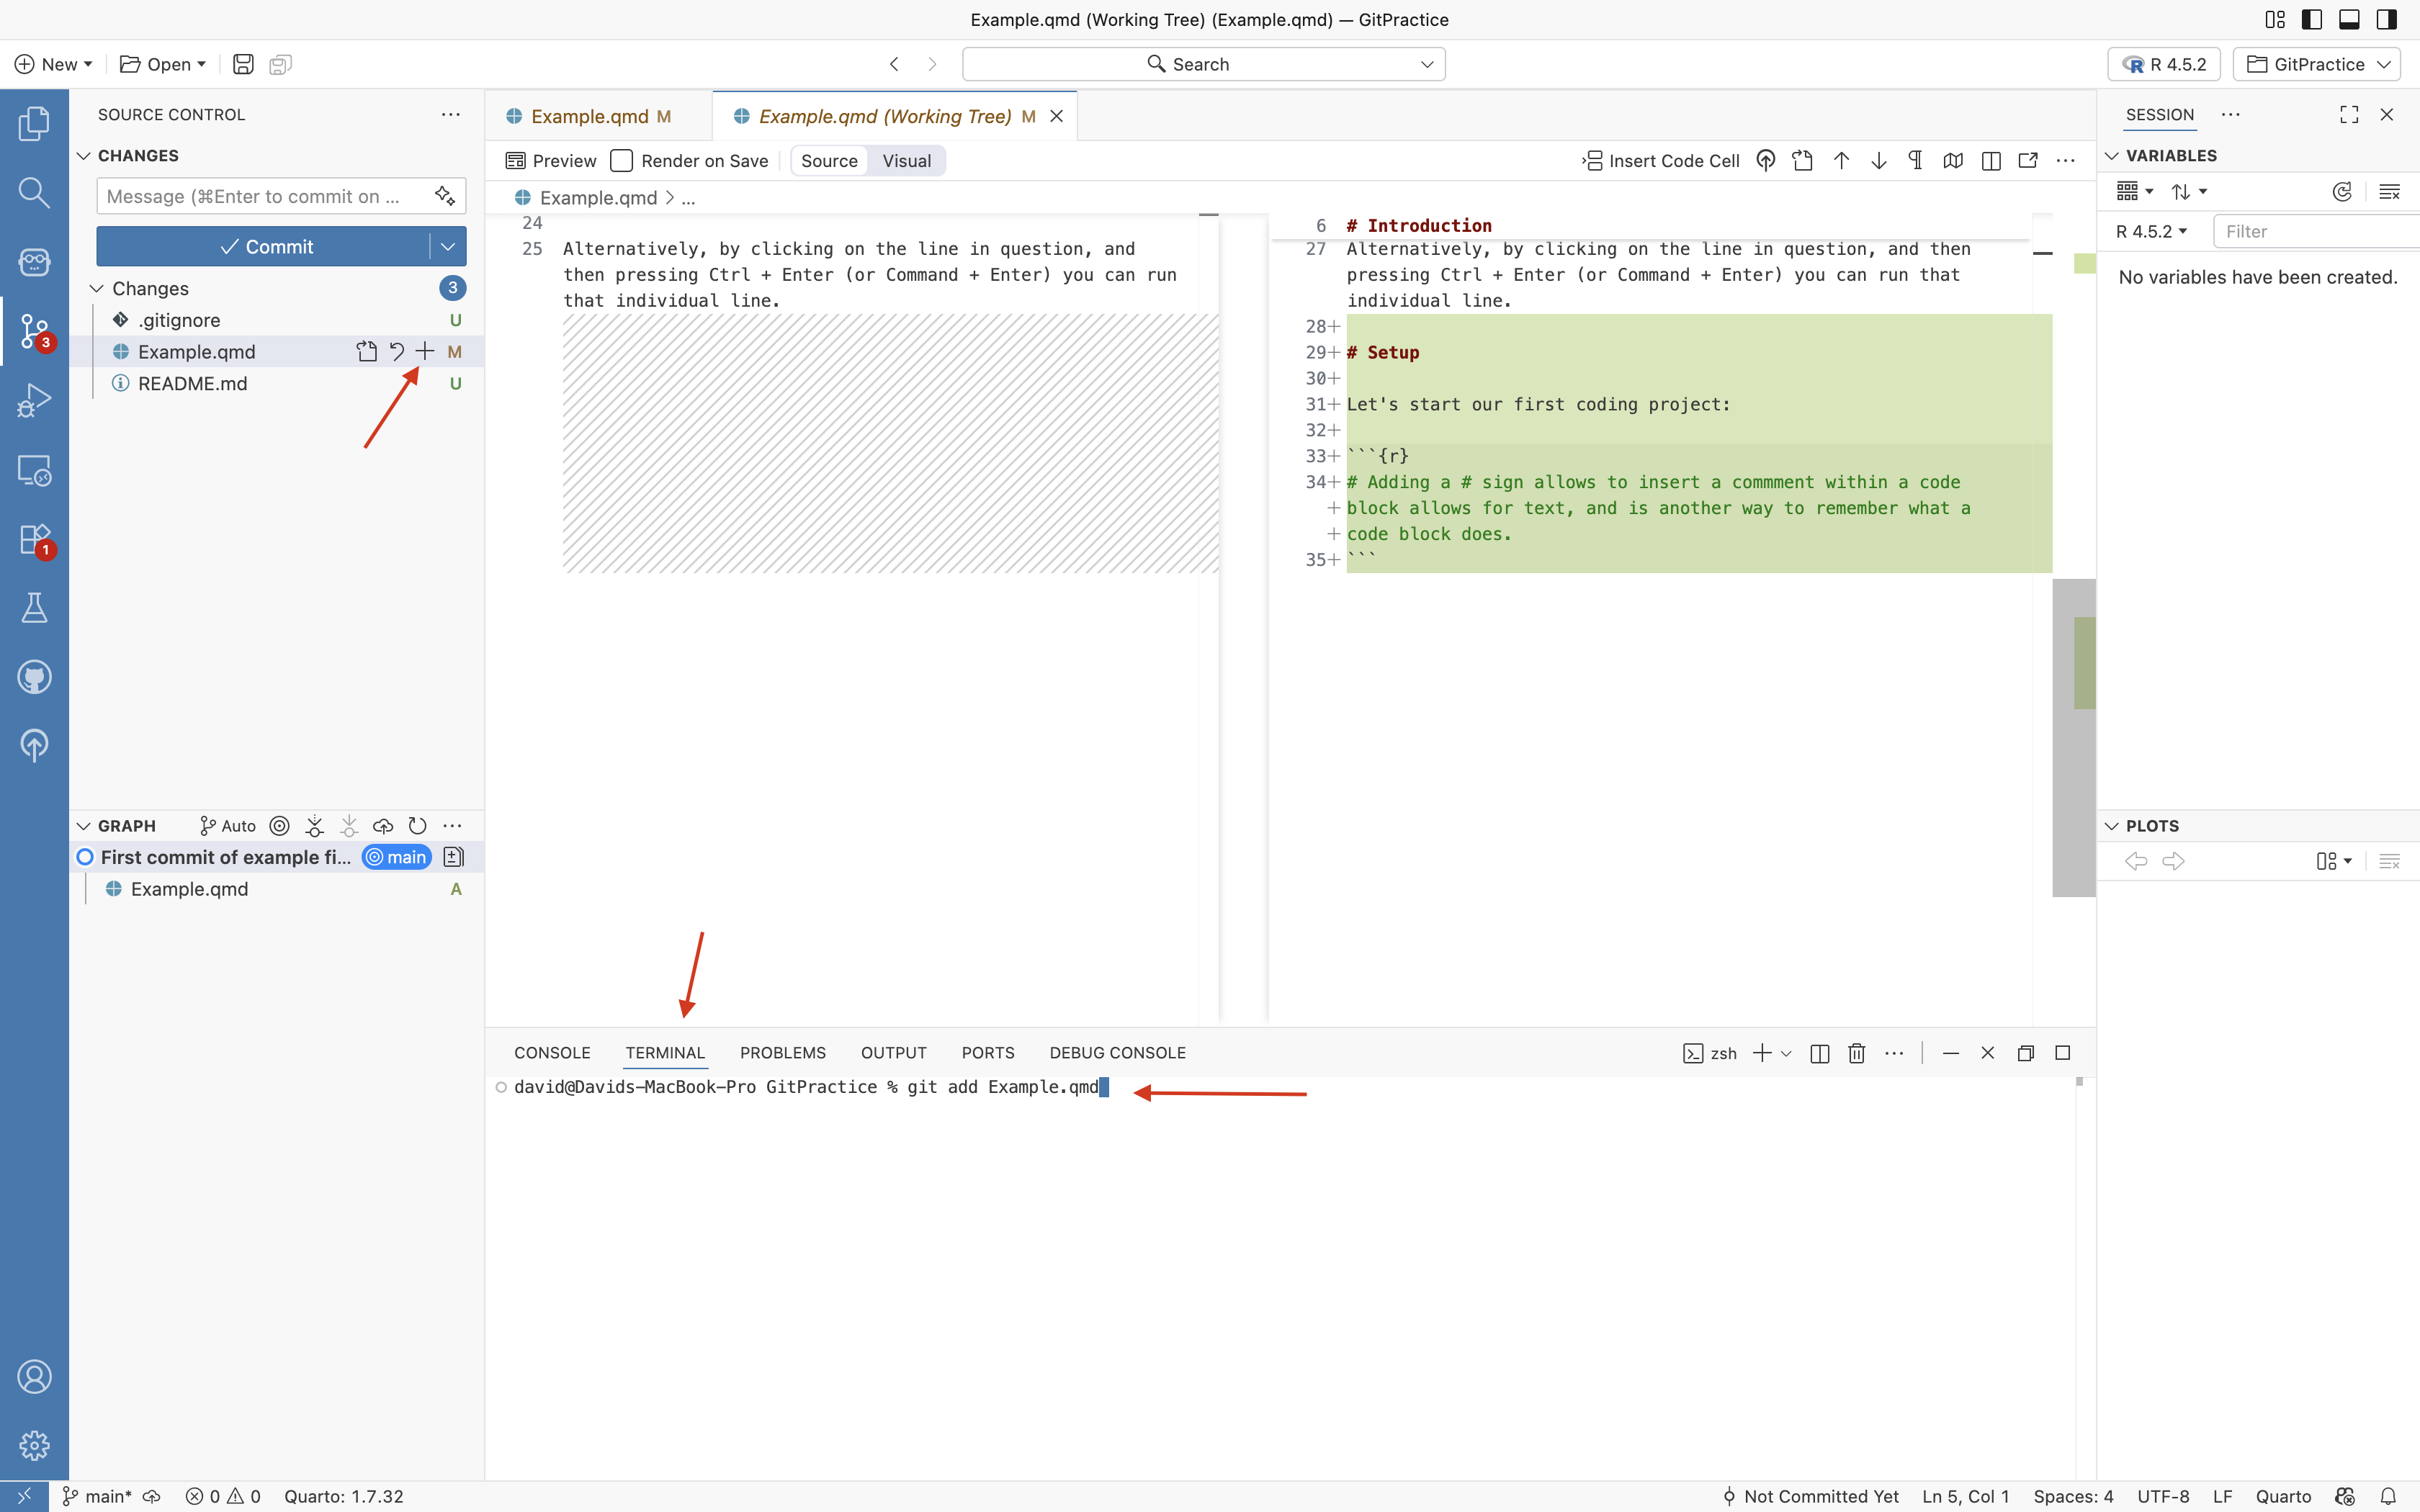Switch editor to Visual mode
This screenshot has height=1512, width=2420.
click(906, 161)
